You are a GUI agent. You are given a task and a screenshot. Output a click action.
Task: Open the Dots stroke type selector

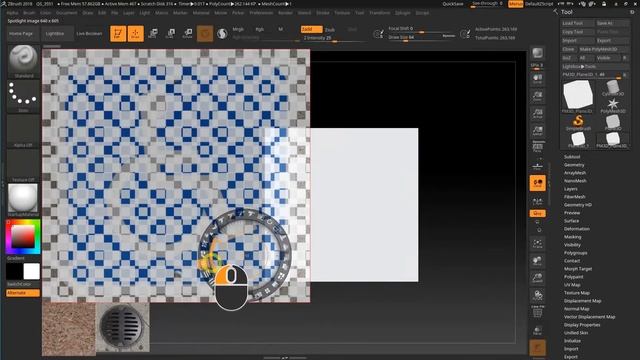23,96
